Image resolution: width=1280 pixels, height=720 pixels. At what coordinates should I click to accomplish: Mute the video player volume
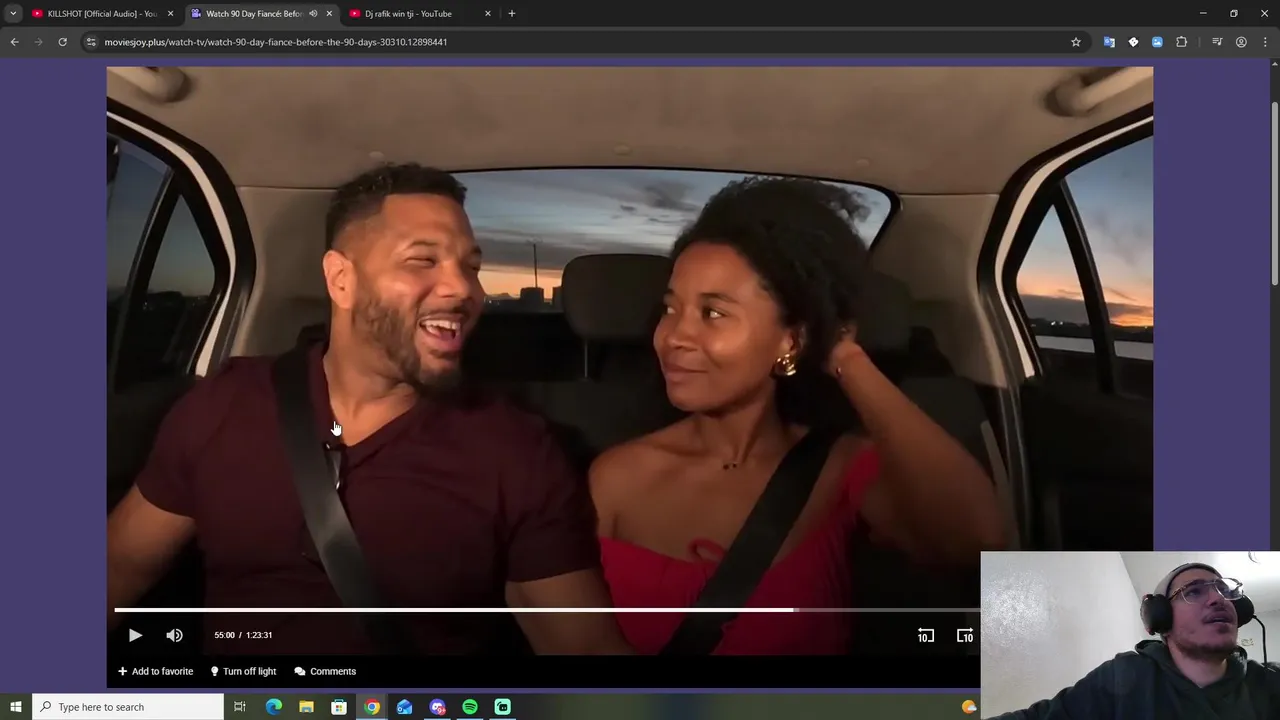pos(174,635)
